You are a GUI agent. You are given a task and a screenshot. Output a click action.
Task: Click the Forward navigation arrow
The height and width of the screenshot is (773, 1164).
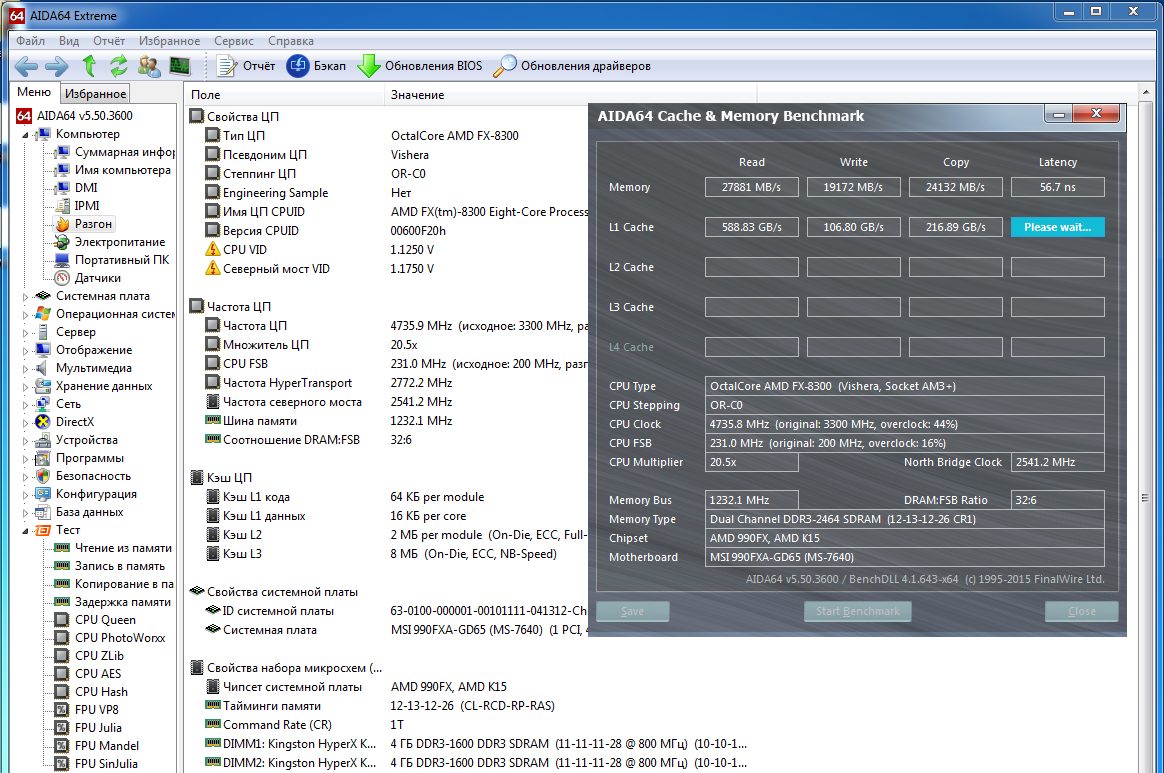(56, 66)
